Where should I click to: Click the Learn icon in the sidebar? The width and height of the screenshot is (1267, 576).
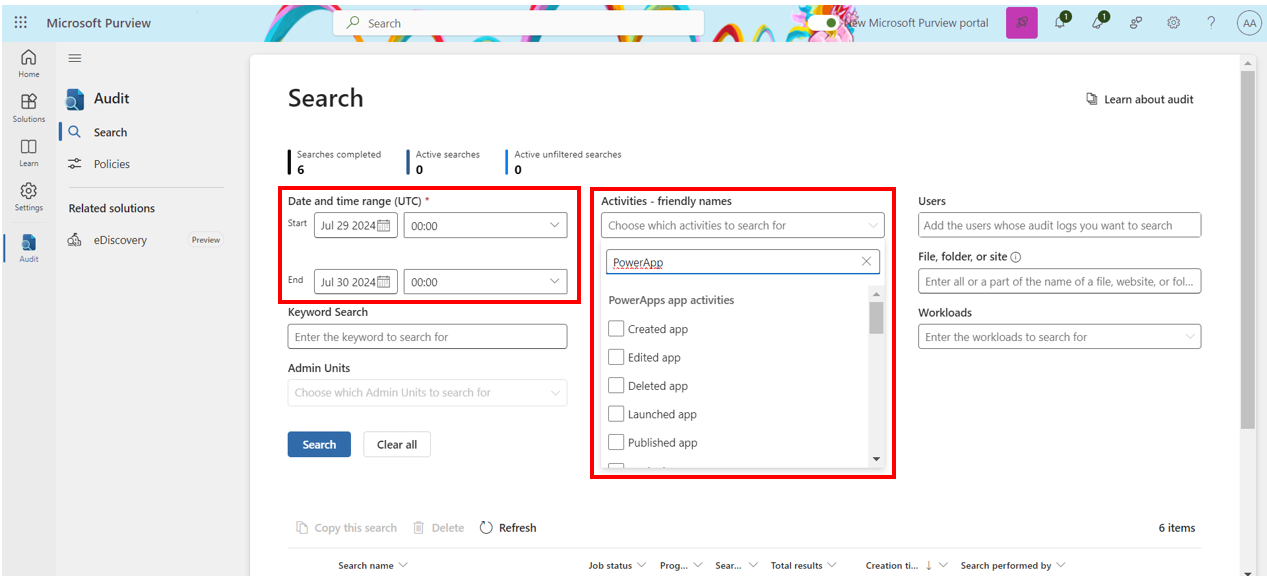point(28,150)
